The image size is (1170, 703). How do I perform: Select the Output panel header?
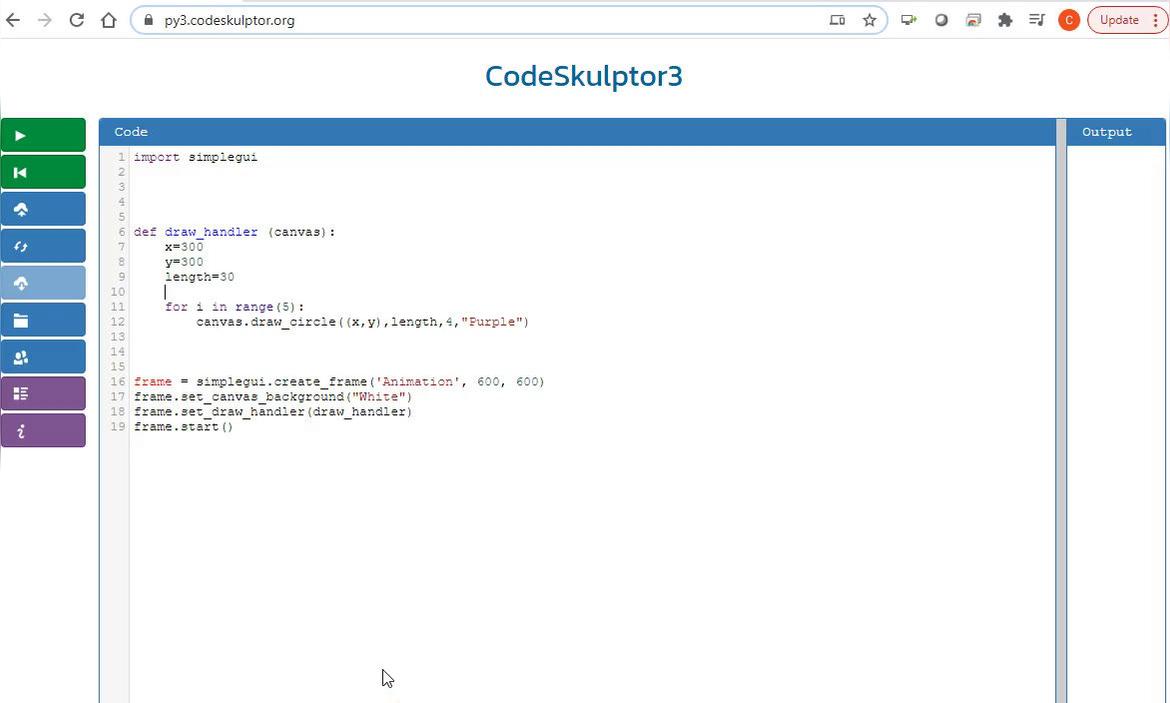(1107, 132)
